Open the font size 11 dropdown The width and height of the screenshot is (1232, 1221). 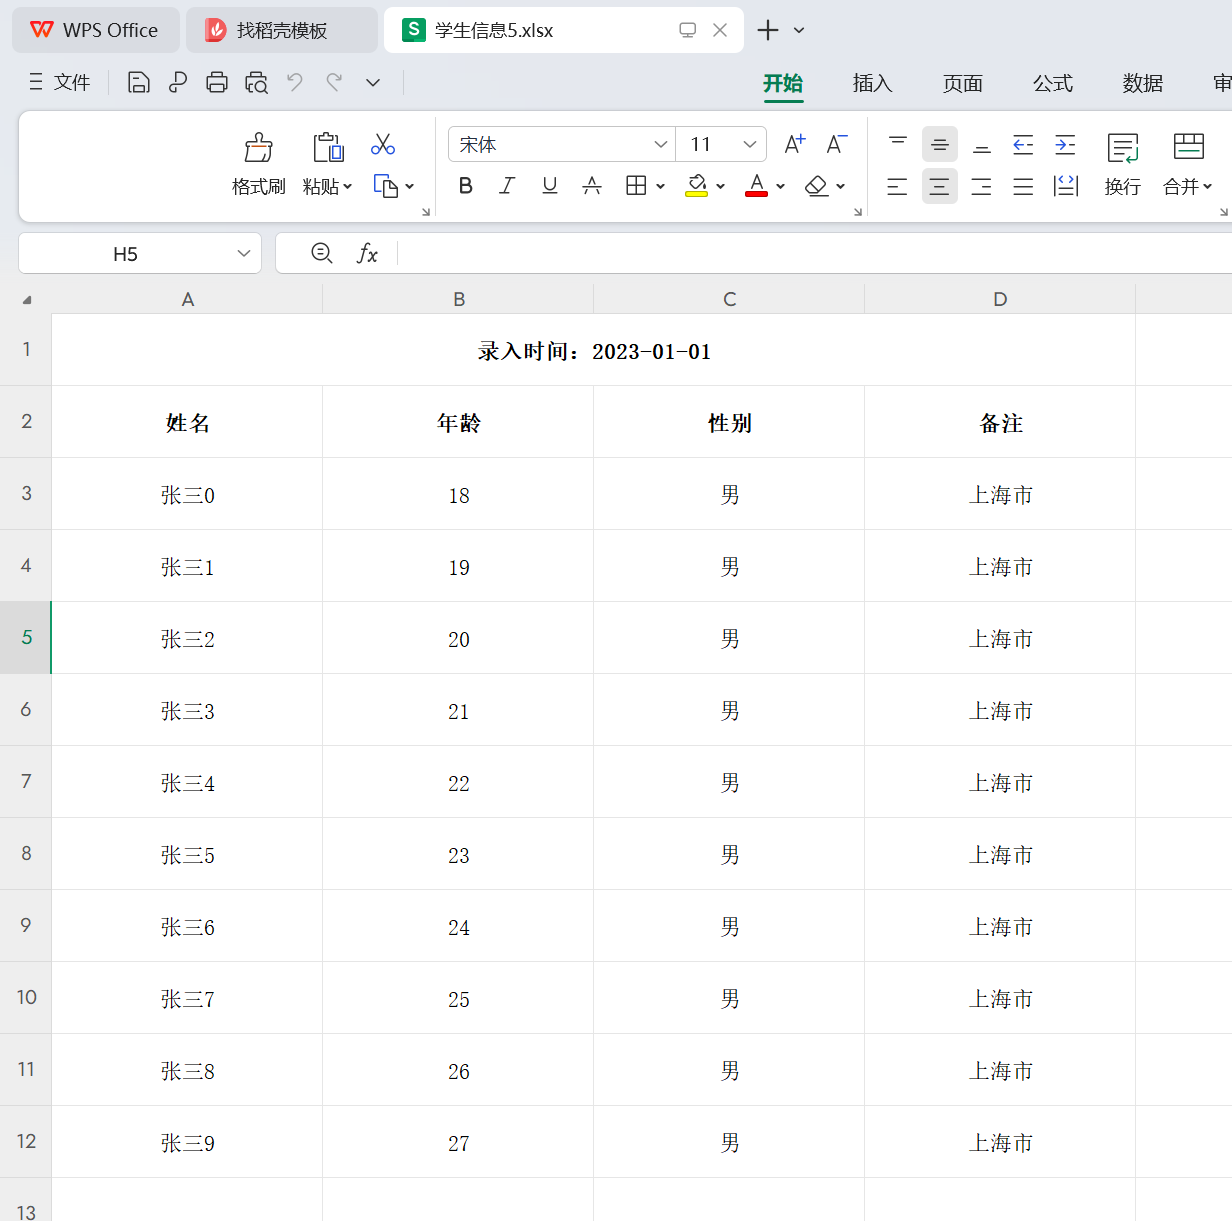click(x=750, y=145)
